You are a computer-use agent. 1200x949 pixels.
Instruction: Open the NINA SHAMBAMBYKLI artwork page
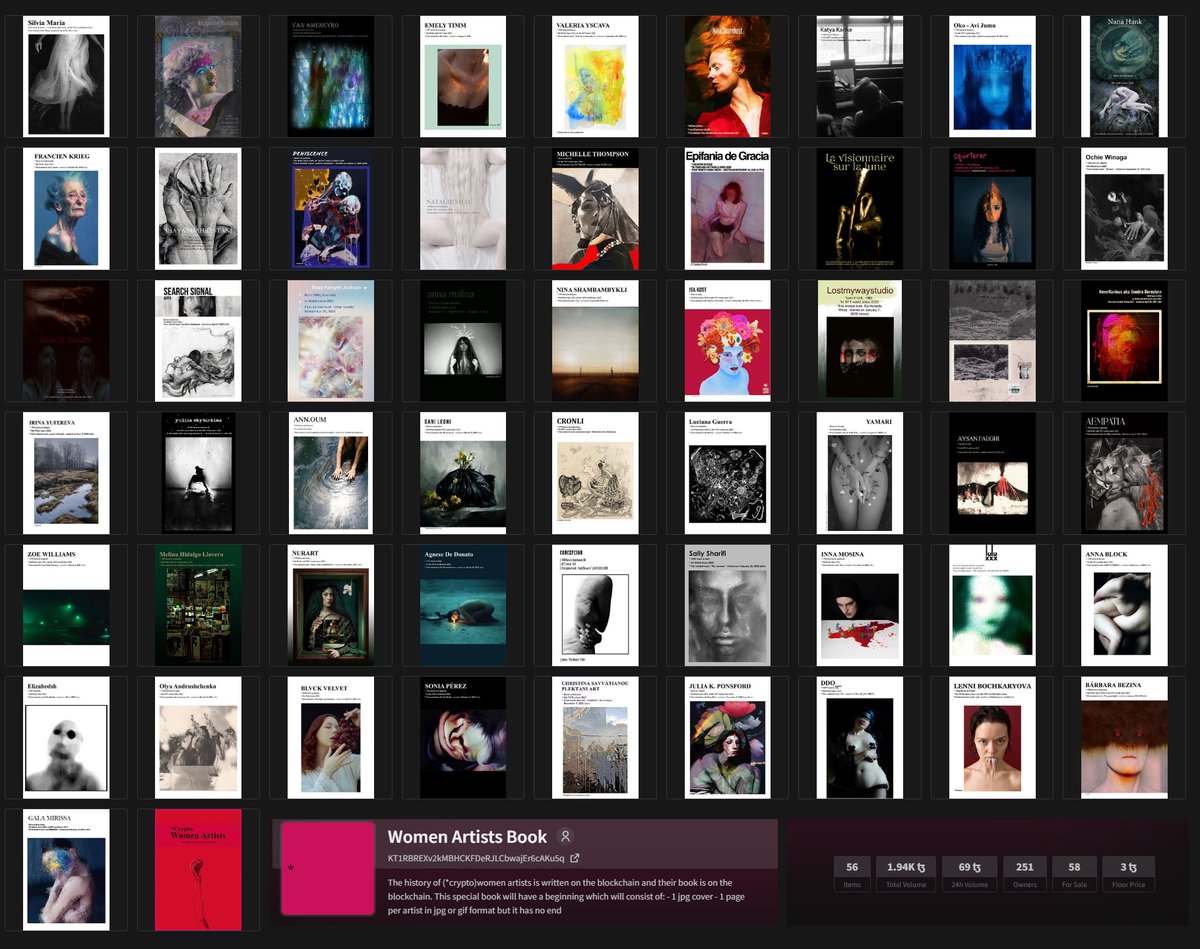point(596,340)
